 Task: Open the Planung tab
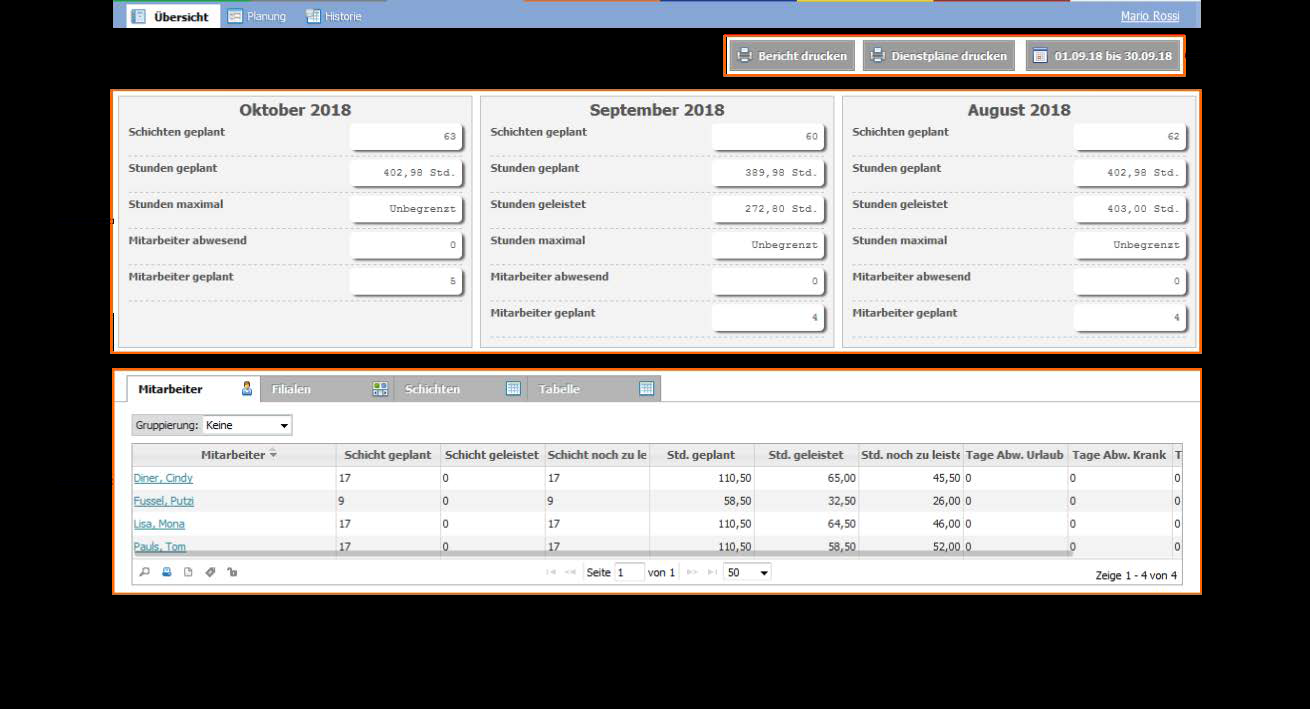tap(257, 16)
